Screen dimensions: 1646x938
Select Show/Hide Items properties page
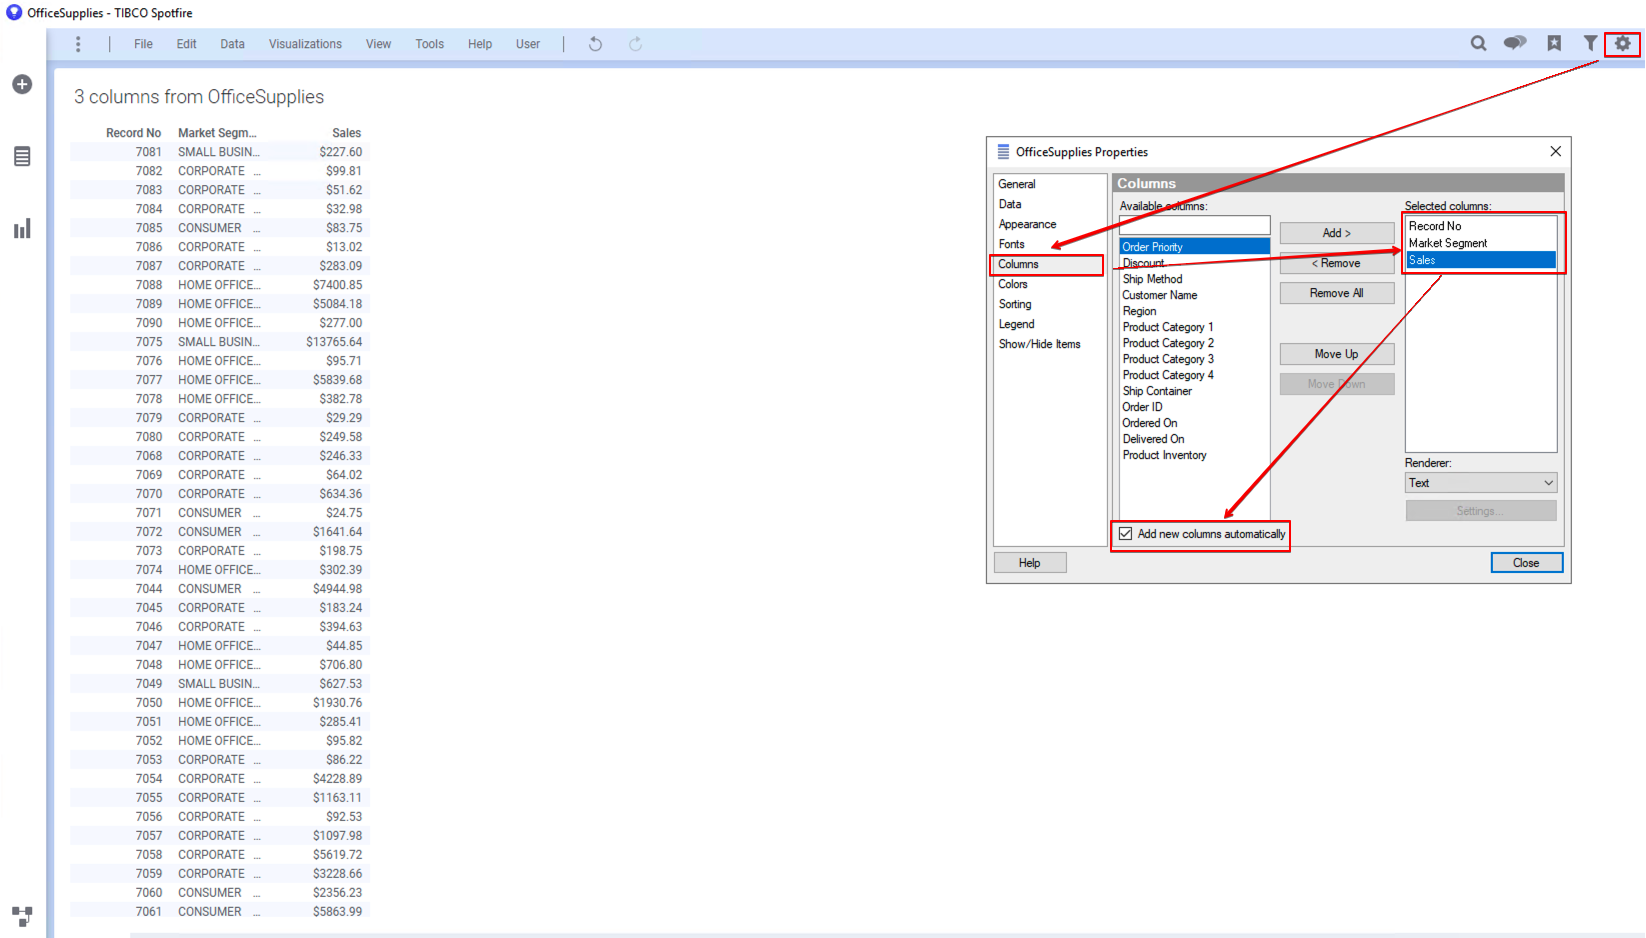click(x=1040, y=344)
